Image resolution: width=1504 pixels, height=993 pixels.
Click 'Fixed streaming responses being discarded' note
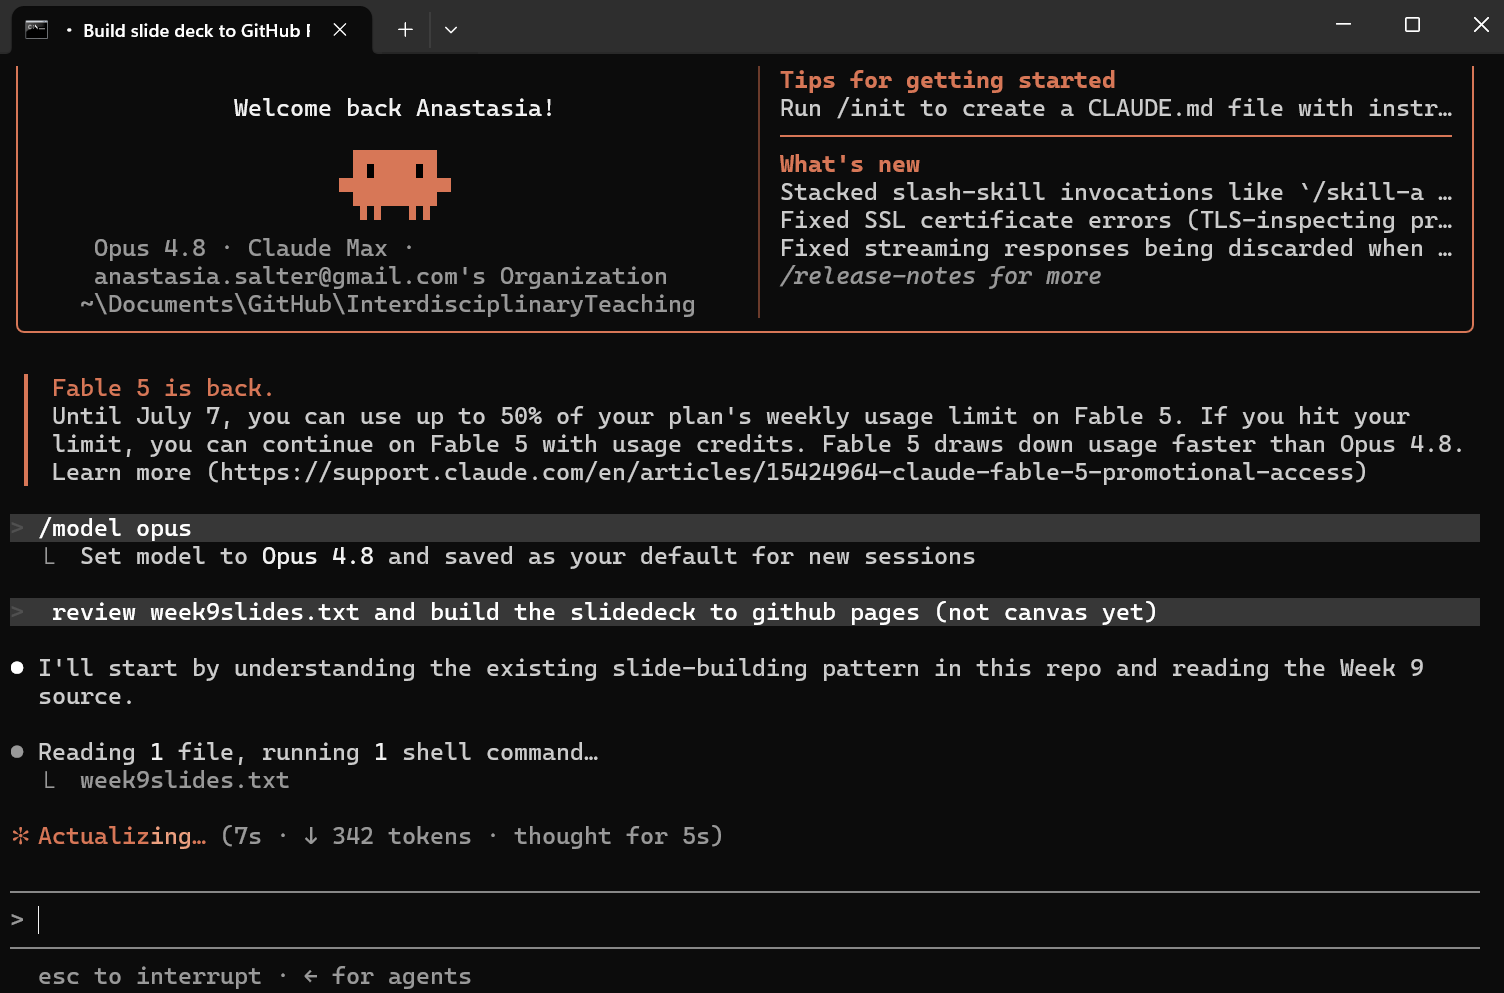(x=1116, y=248)
